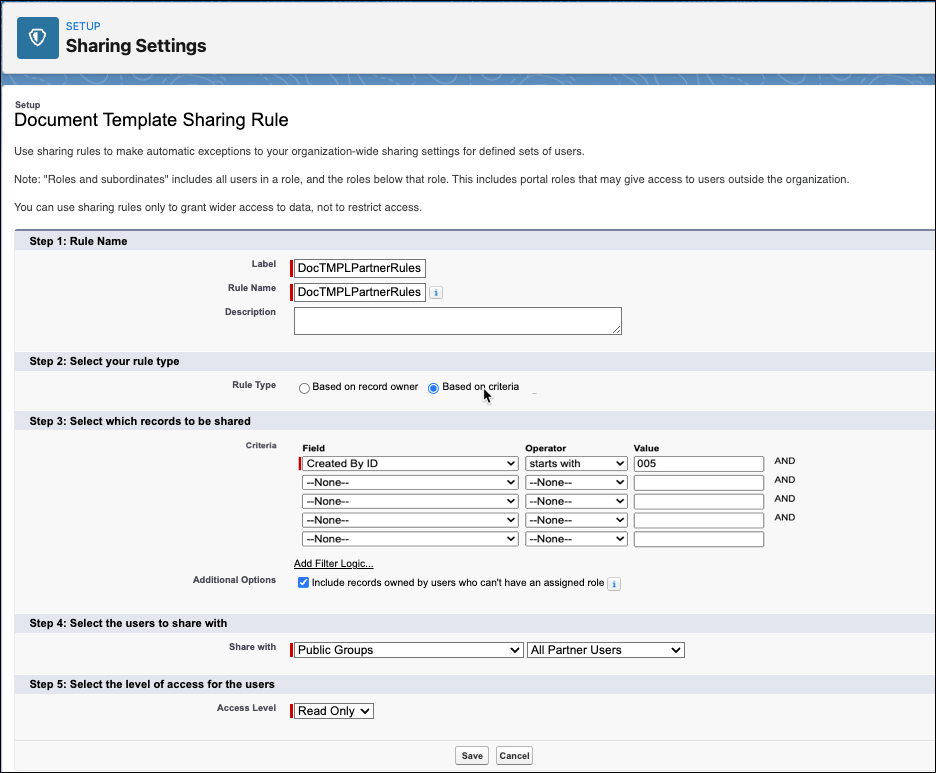Screen dimensions: 936x773
Task: Open the fourth row Operator dropdown
Action: tap(576, 520)
